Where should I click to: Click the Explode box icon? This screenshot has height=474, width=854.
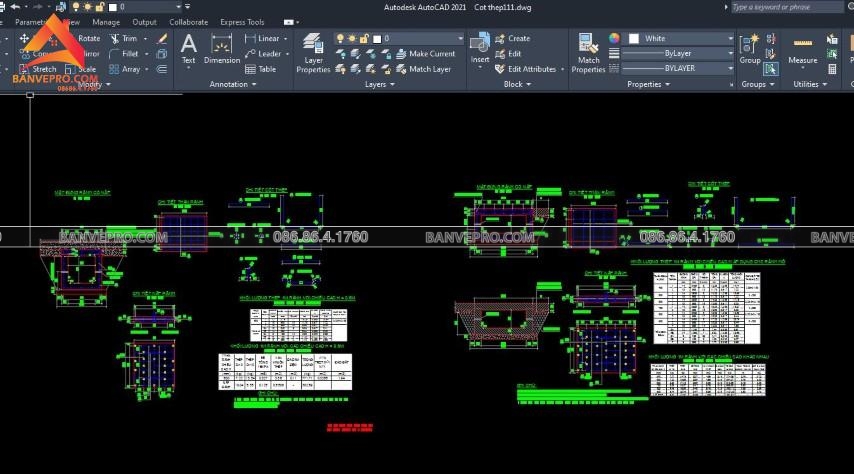tap(162, 53)
